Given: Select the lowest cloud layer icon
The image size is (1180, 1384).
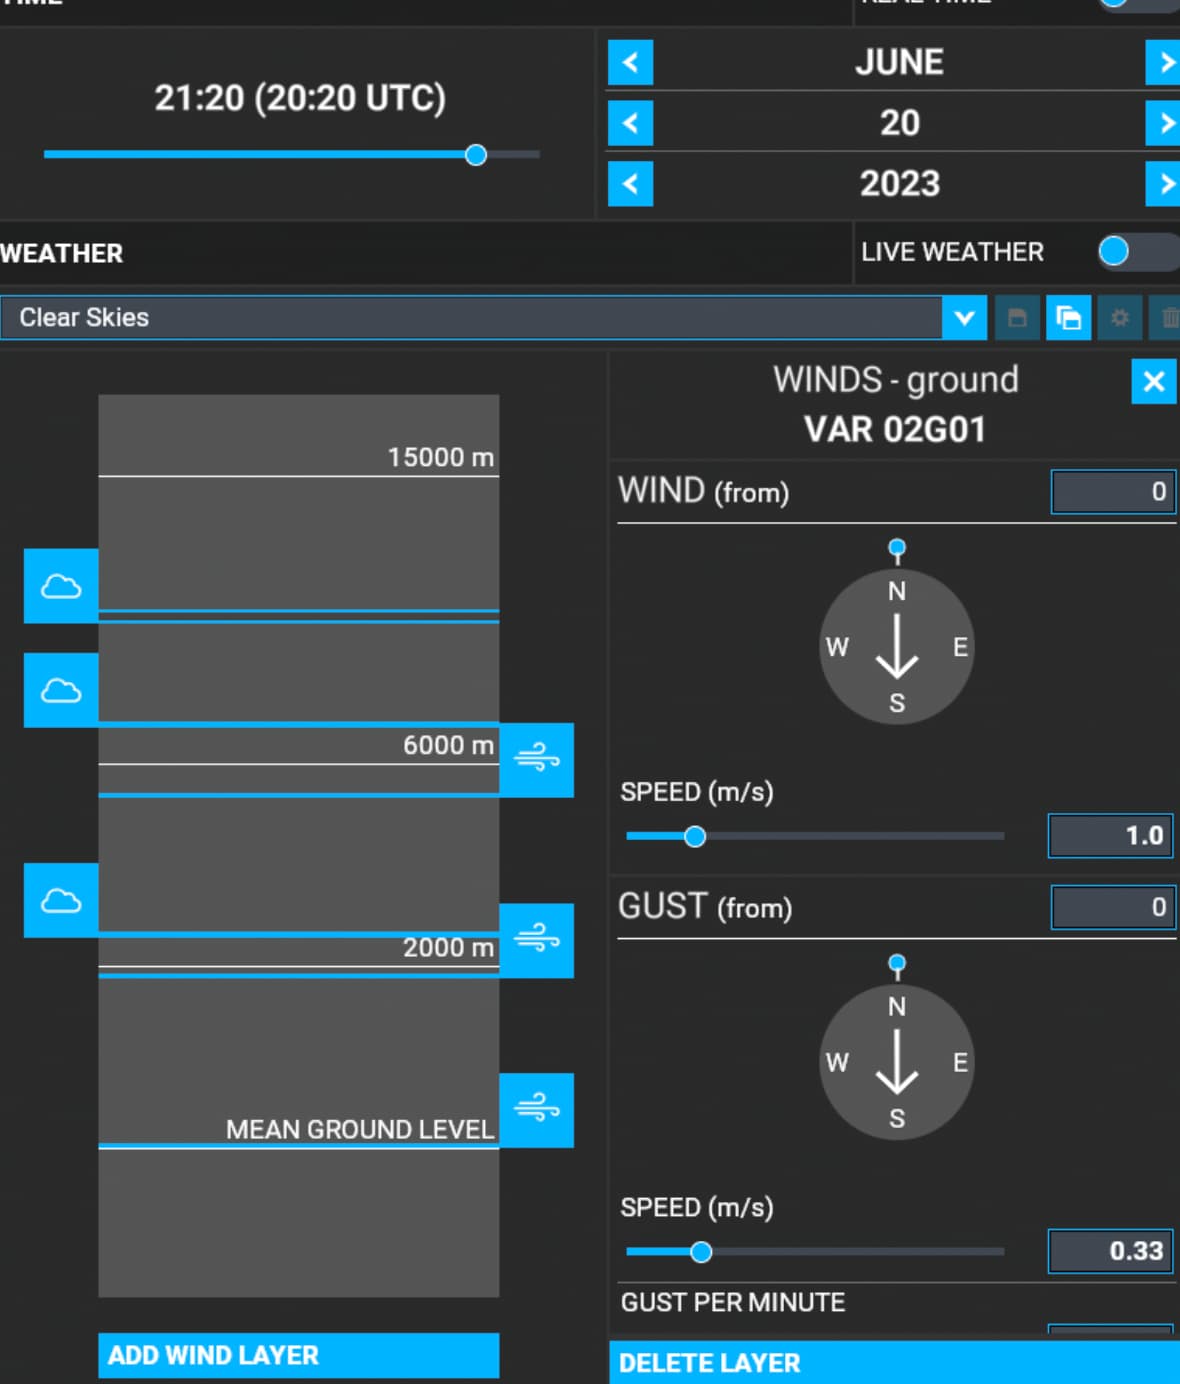Looking at the screenshot, I should [61, 900].
